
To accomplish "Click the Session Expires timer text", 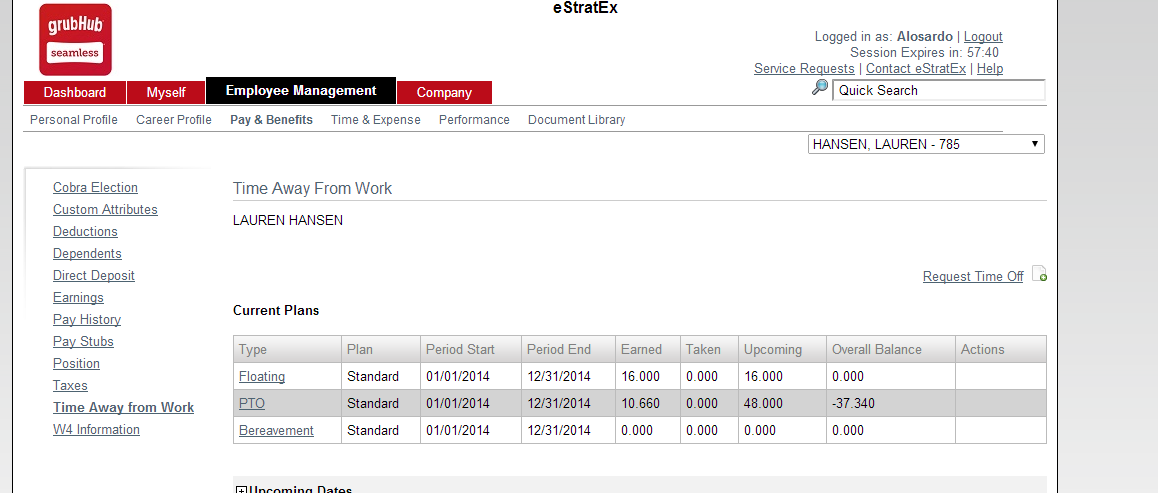I will point(925,52).
